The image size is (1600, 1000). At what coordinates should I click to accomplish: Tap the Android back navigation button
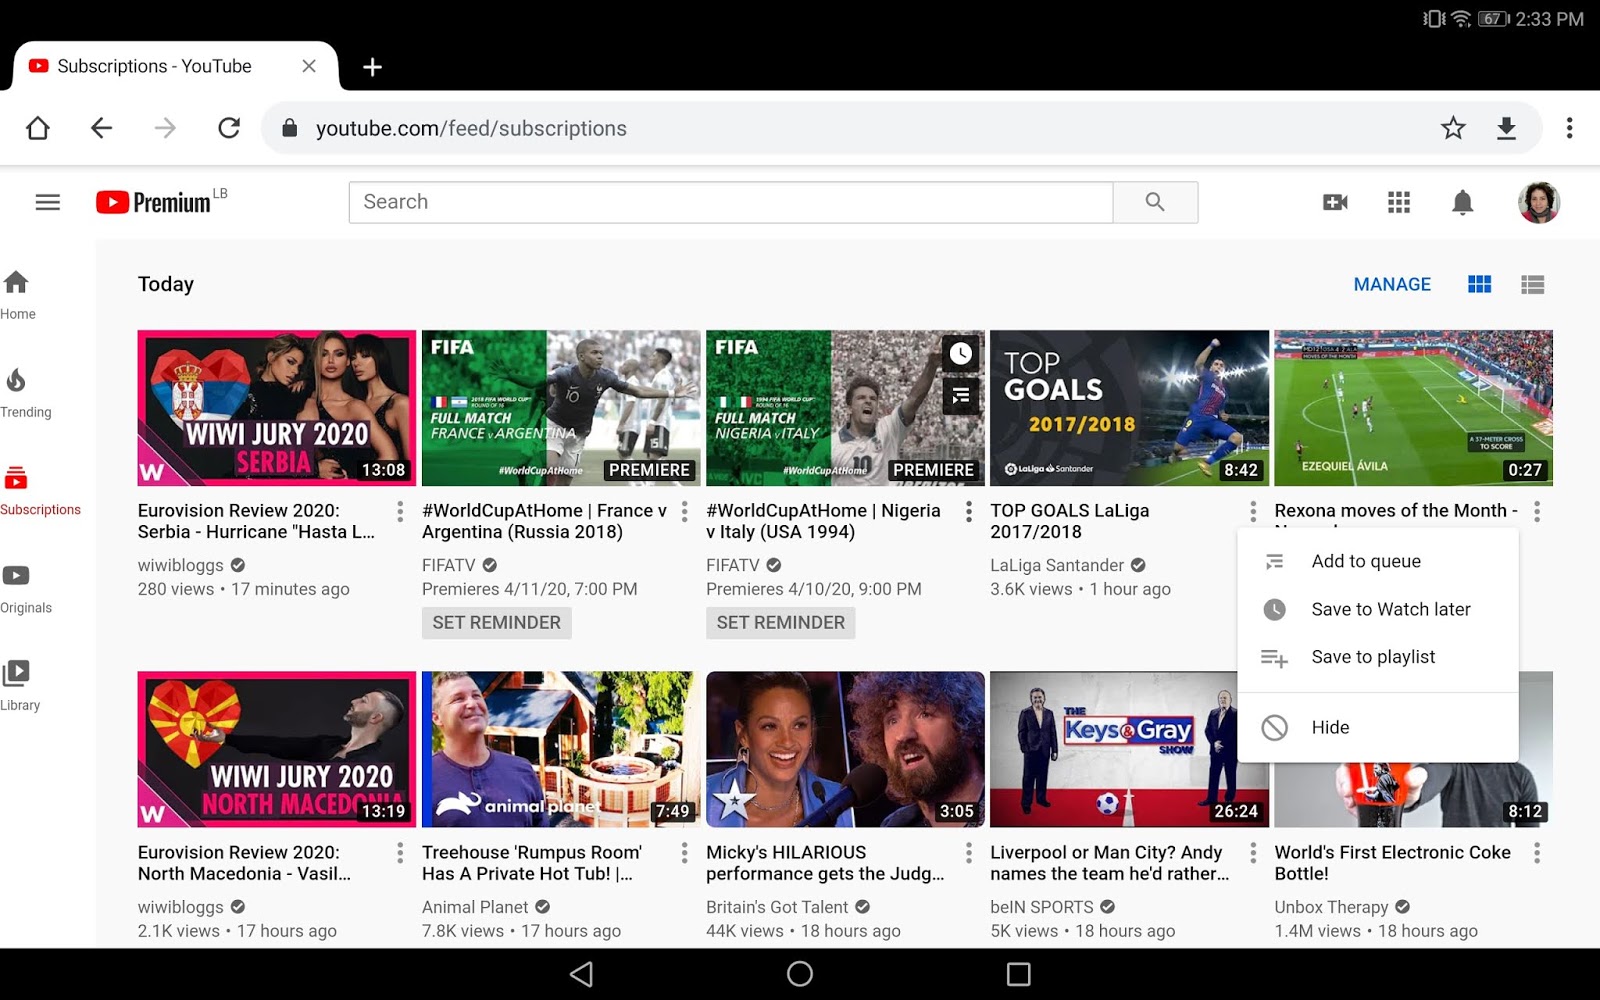pos(581,974)
